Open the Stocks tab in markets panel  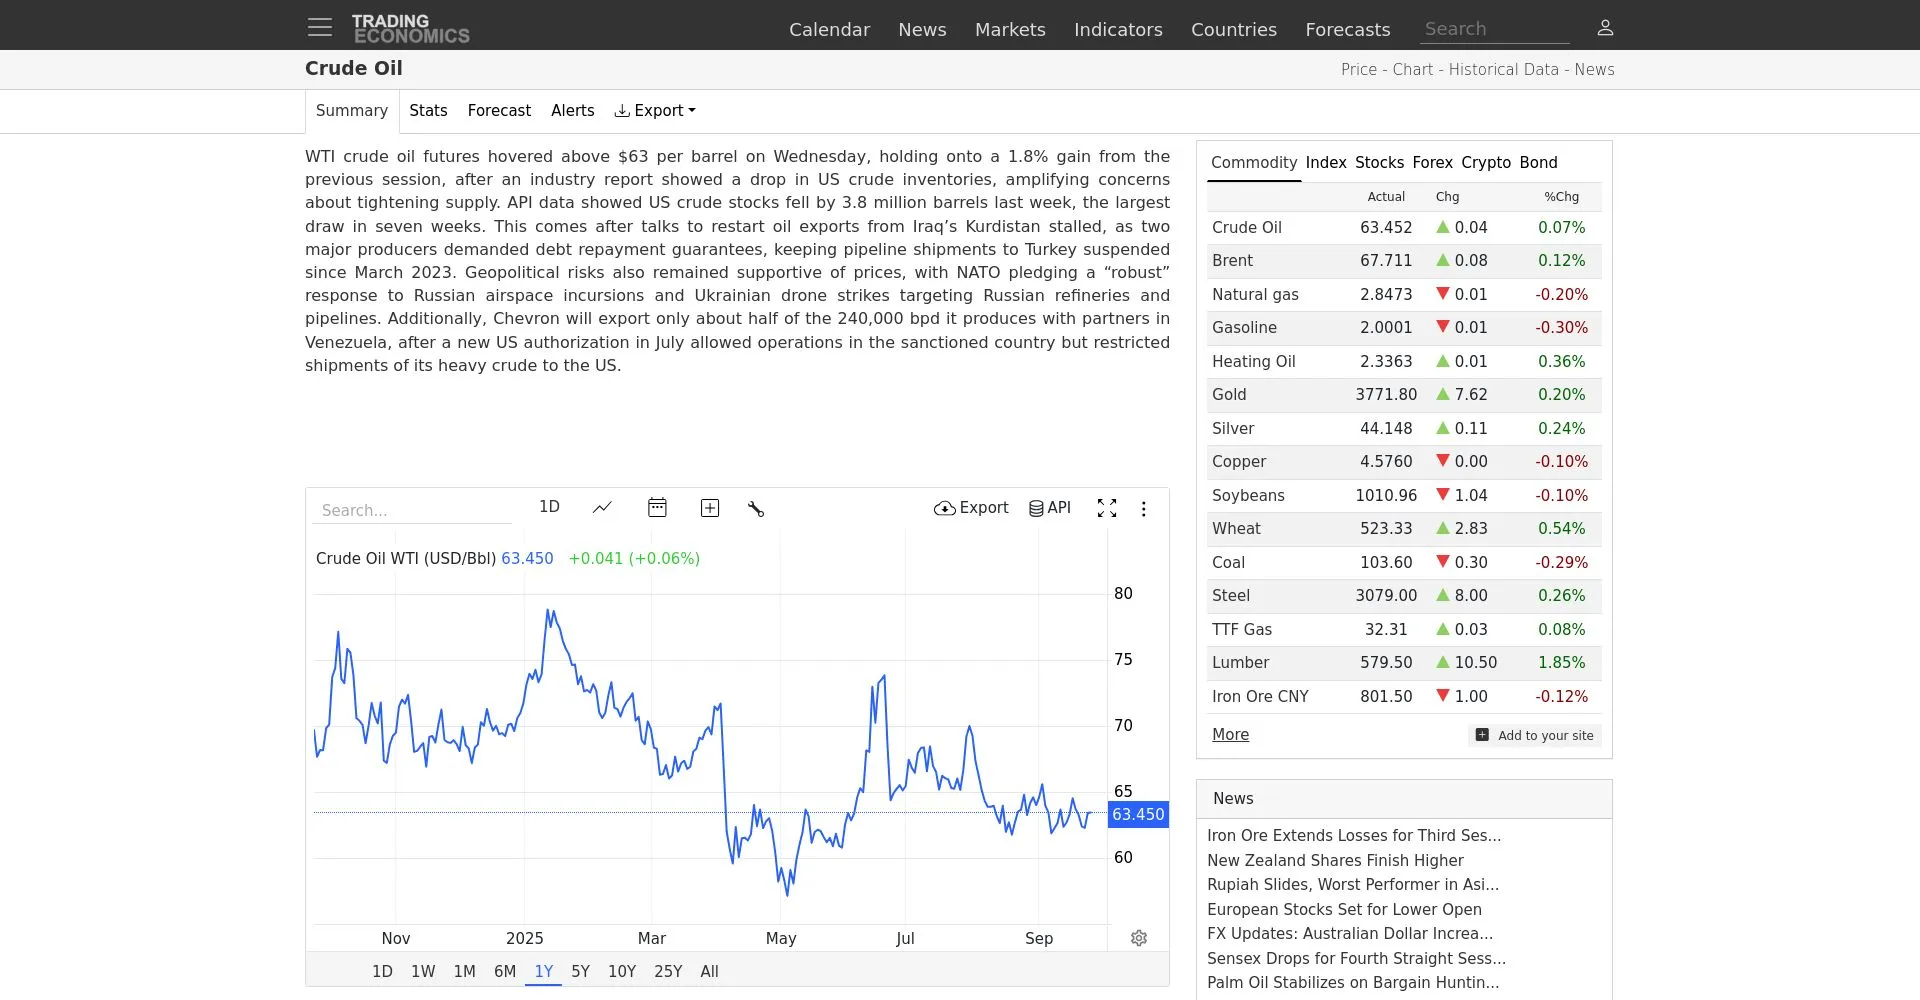point(1380,162)
